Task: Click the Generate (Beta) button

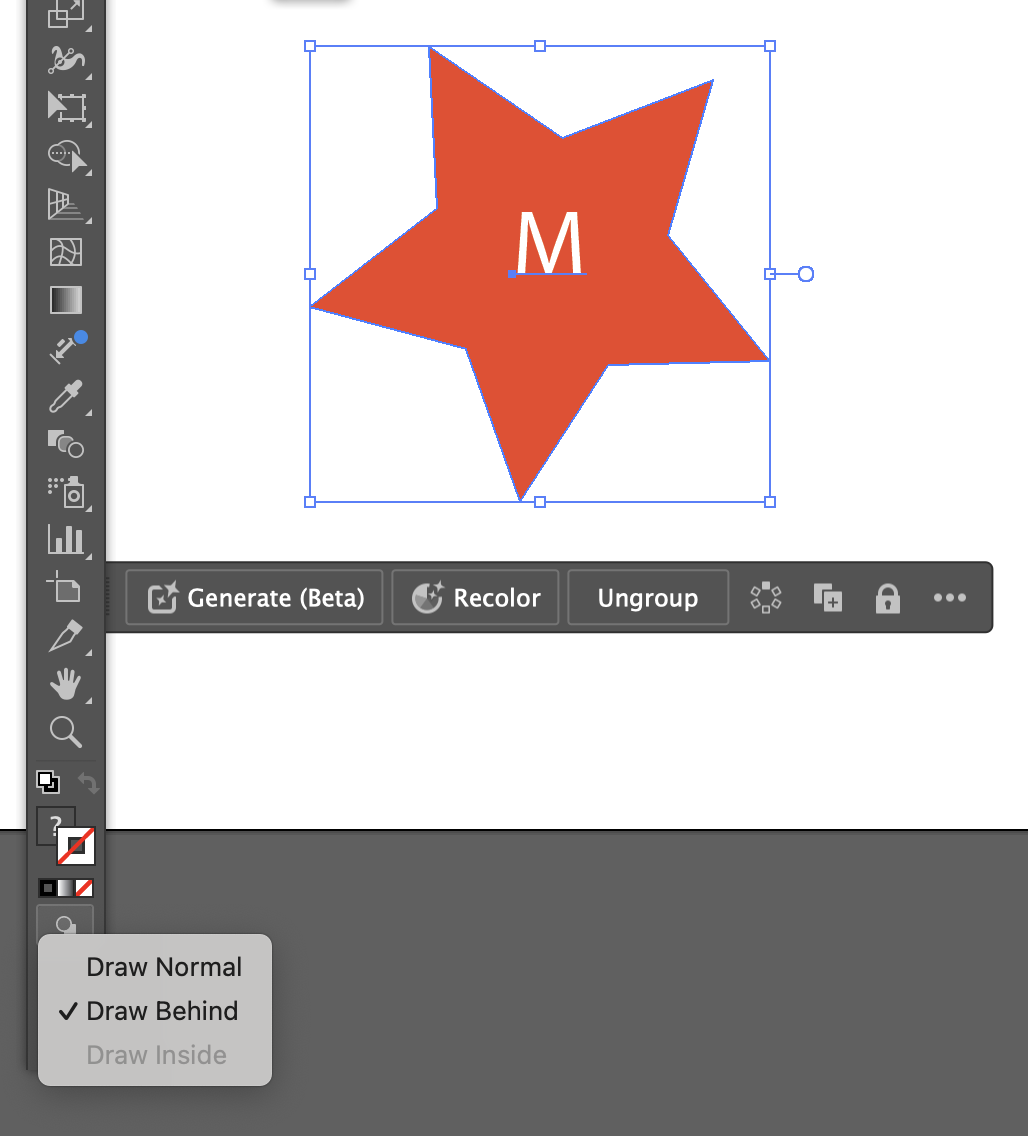Action: (253, 597)
